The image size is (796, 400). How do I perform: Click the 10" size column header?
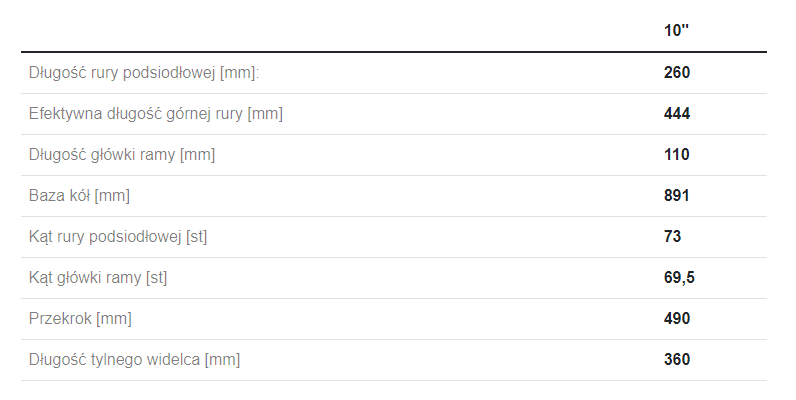tap(677, 31)
